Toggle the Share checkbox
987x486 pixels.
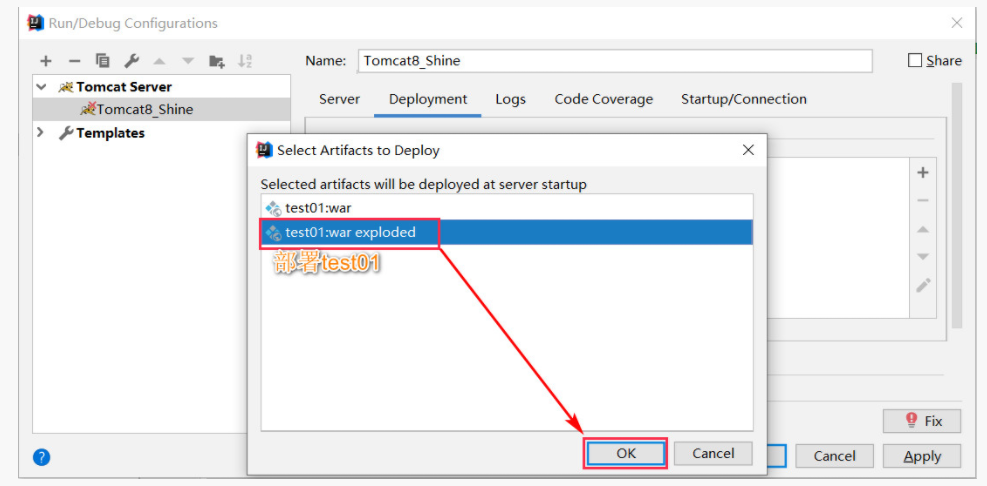click(x=915, y=60)
